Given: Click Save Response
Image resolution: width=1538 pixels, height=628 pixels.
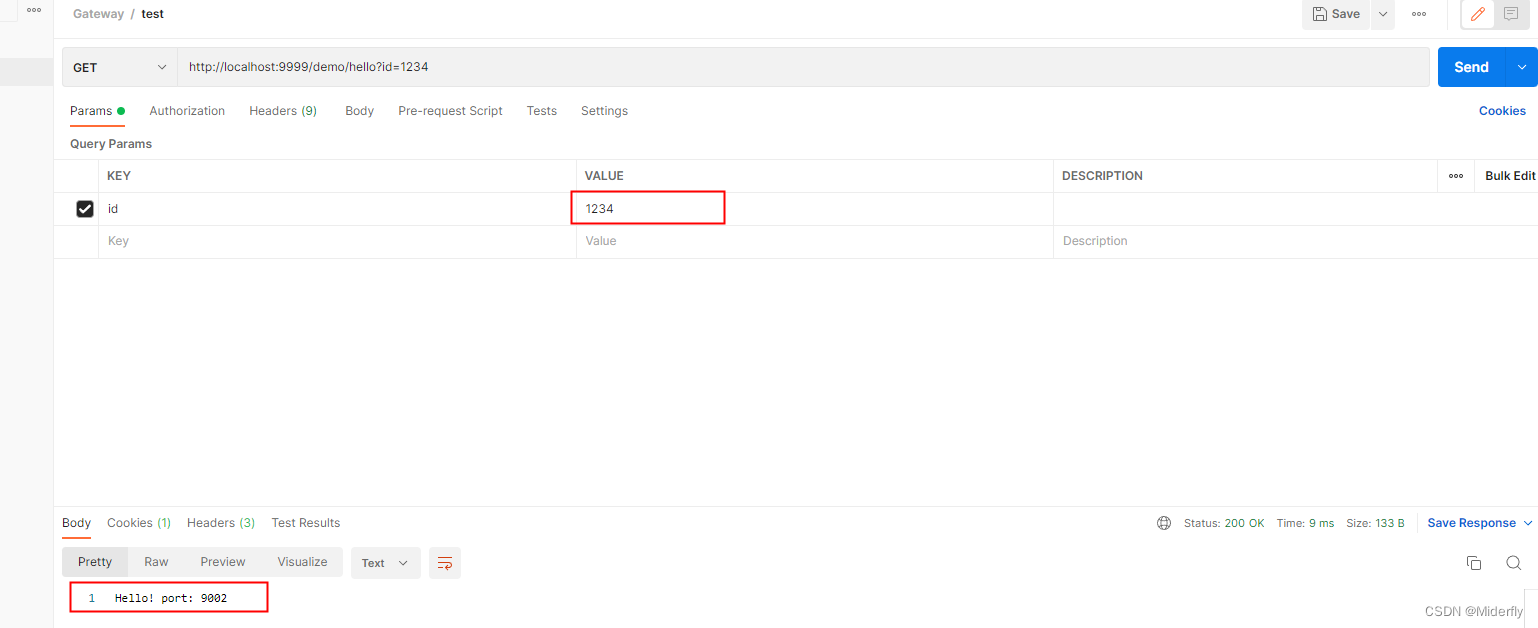Looking at the screenshot, I should [1471, 523].
